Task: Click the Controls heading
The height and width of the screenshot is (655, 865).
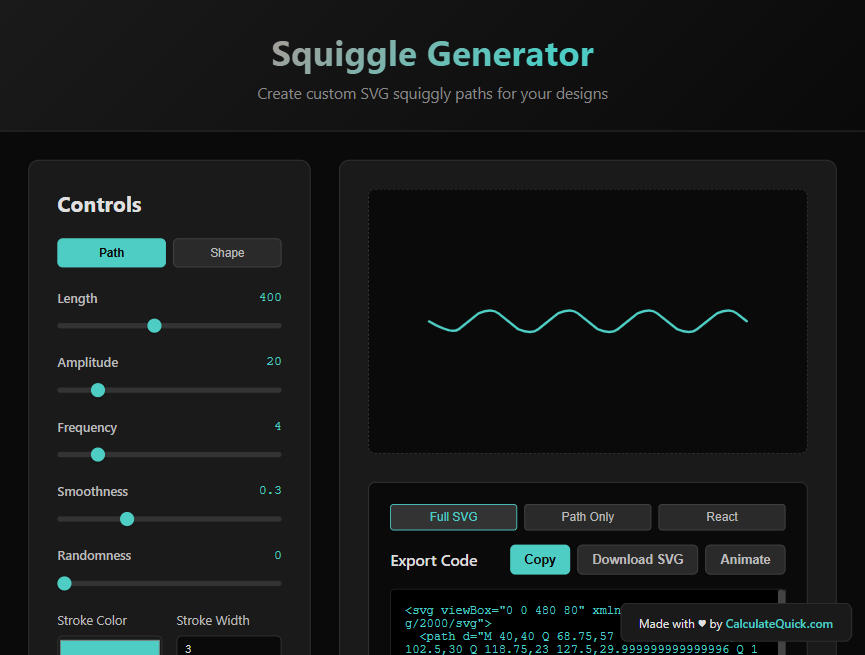Action: [x=99, y=205]
